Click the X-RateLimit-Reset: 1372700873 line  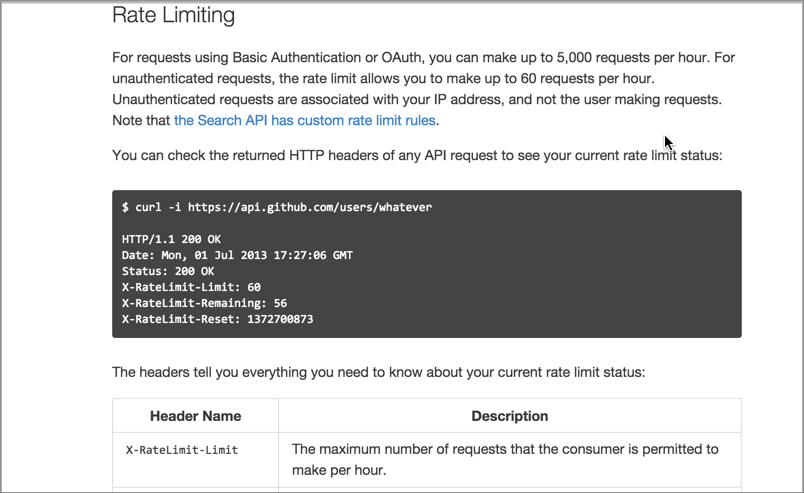(x=217, y=319)
